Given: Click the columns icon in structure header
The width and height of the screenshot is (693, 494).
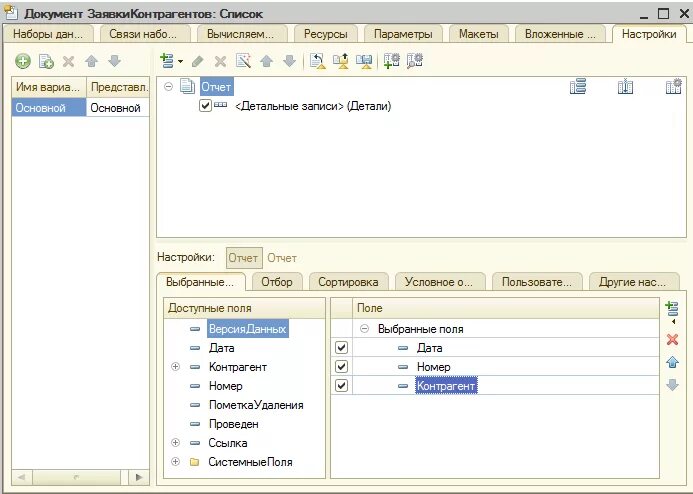Looking at the screenshot, I should [x=625, y=86].
